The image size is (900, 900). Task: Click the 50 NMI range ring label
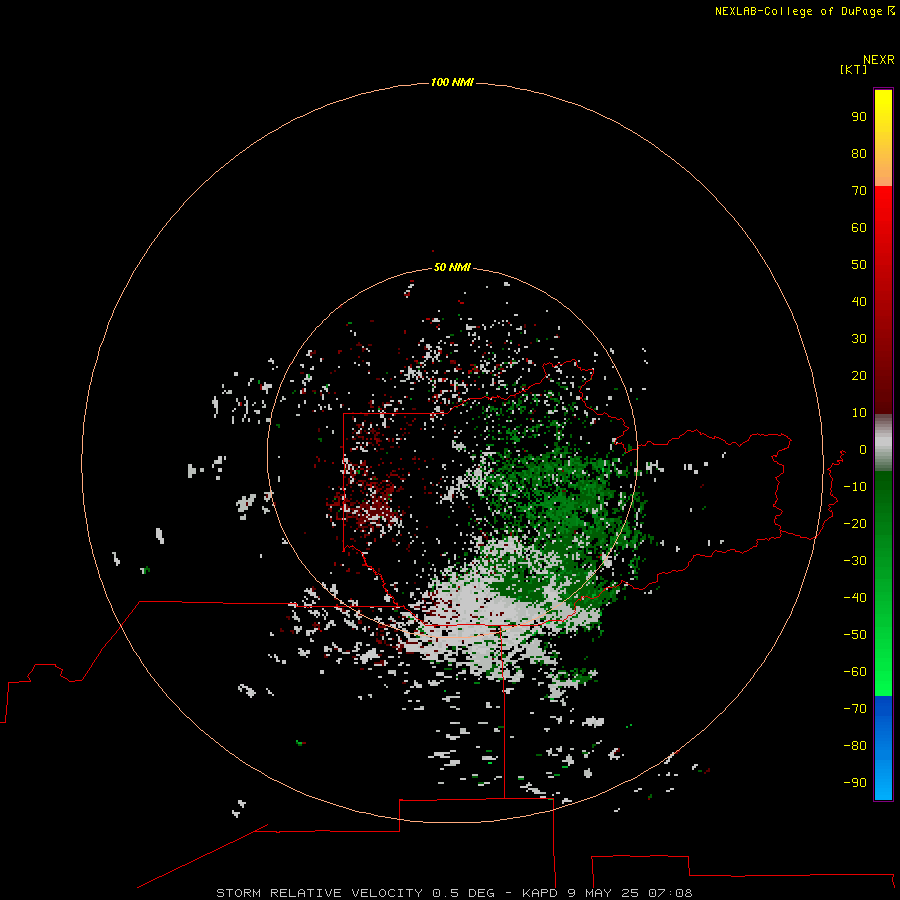coord(452,267)
